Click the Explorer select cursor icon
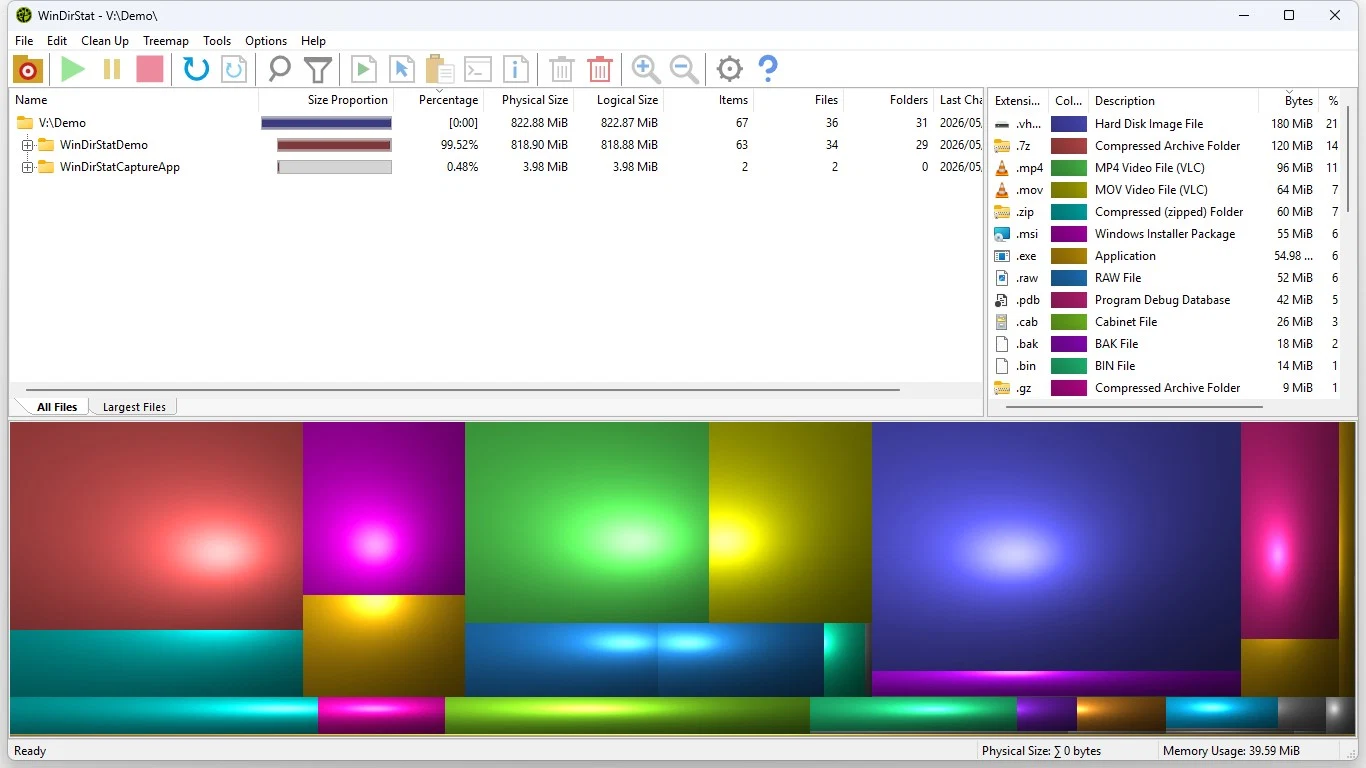1366x768 pixels. pyautogui.click(x=401, y=69)
